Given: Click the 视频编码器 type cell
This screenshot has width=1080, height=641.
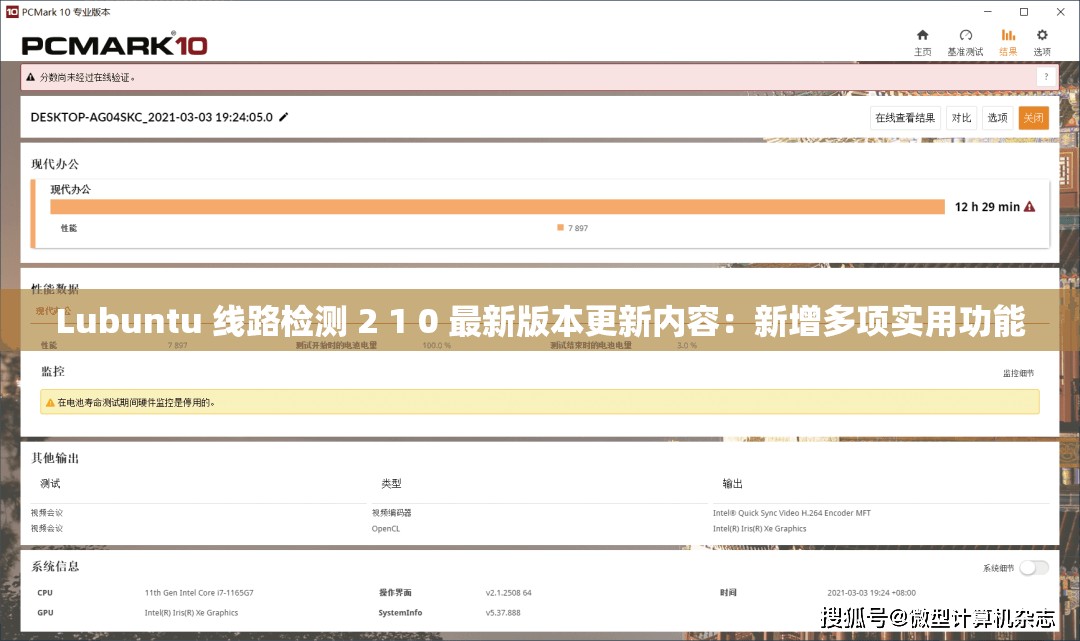Looking at the screenshot, I should pos(391,513).
